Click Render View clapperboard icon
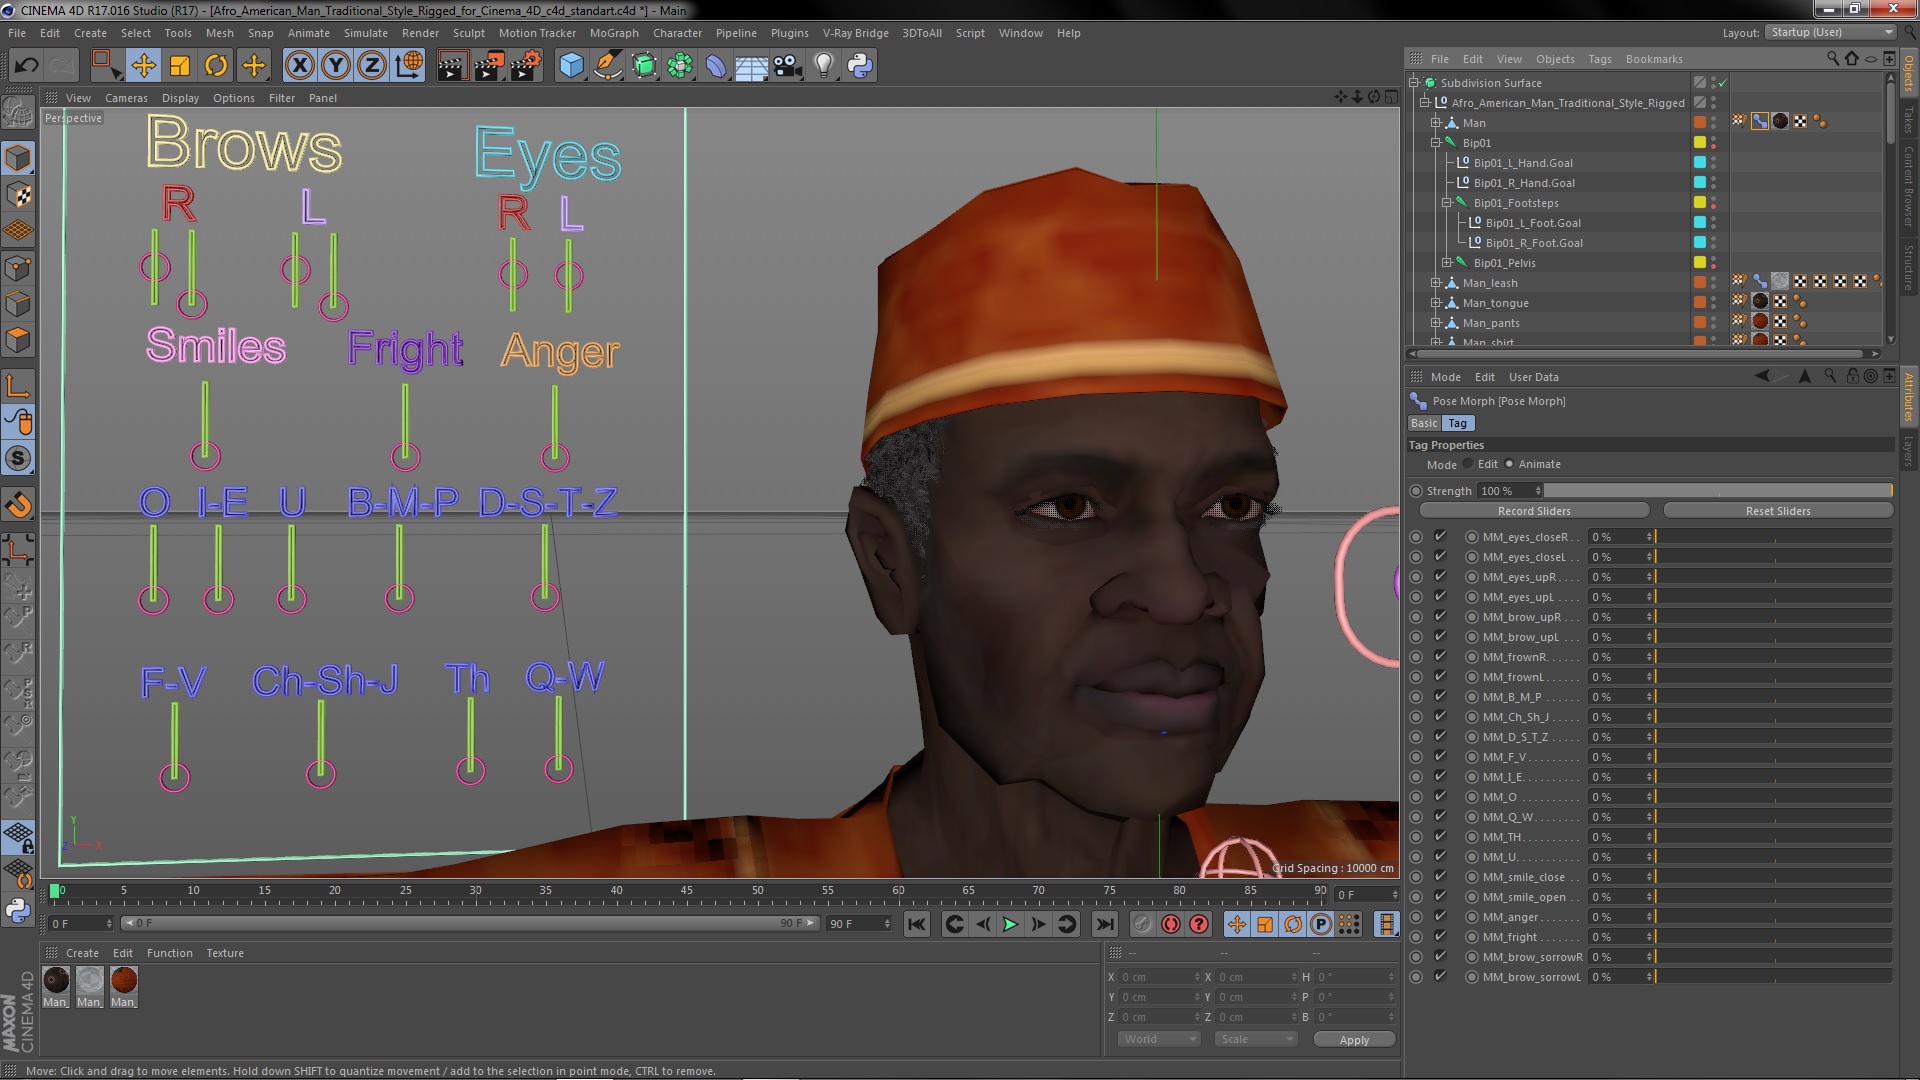 pos(451,66)
